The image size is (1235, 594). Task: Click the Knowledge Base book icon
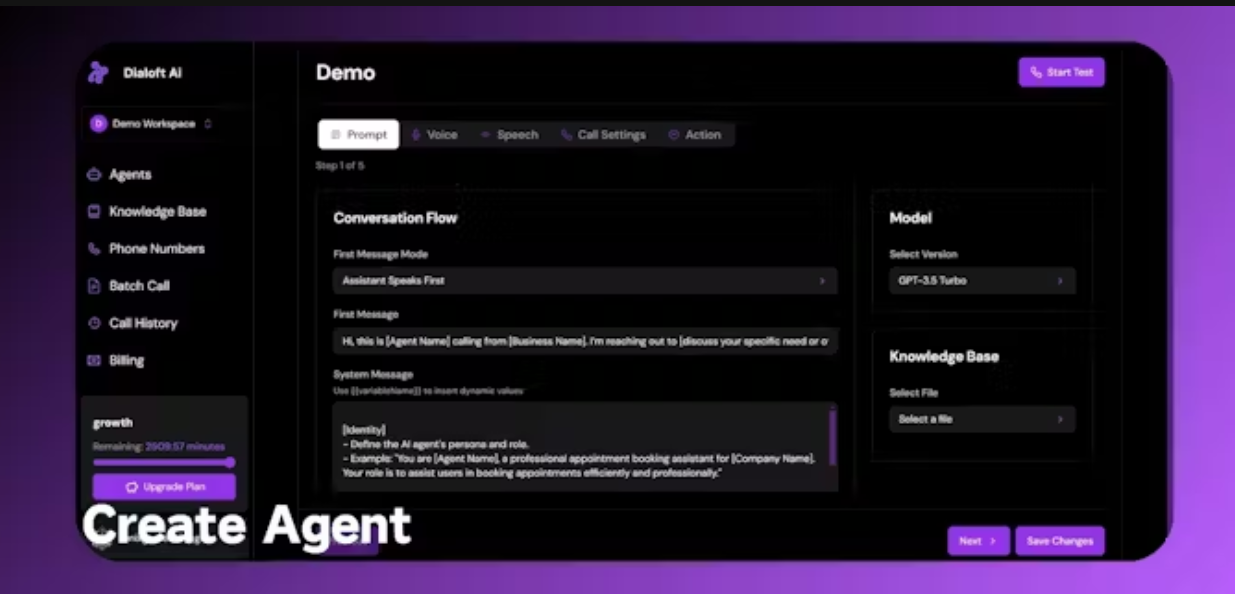click(x=94, y=212)
